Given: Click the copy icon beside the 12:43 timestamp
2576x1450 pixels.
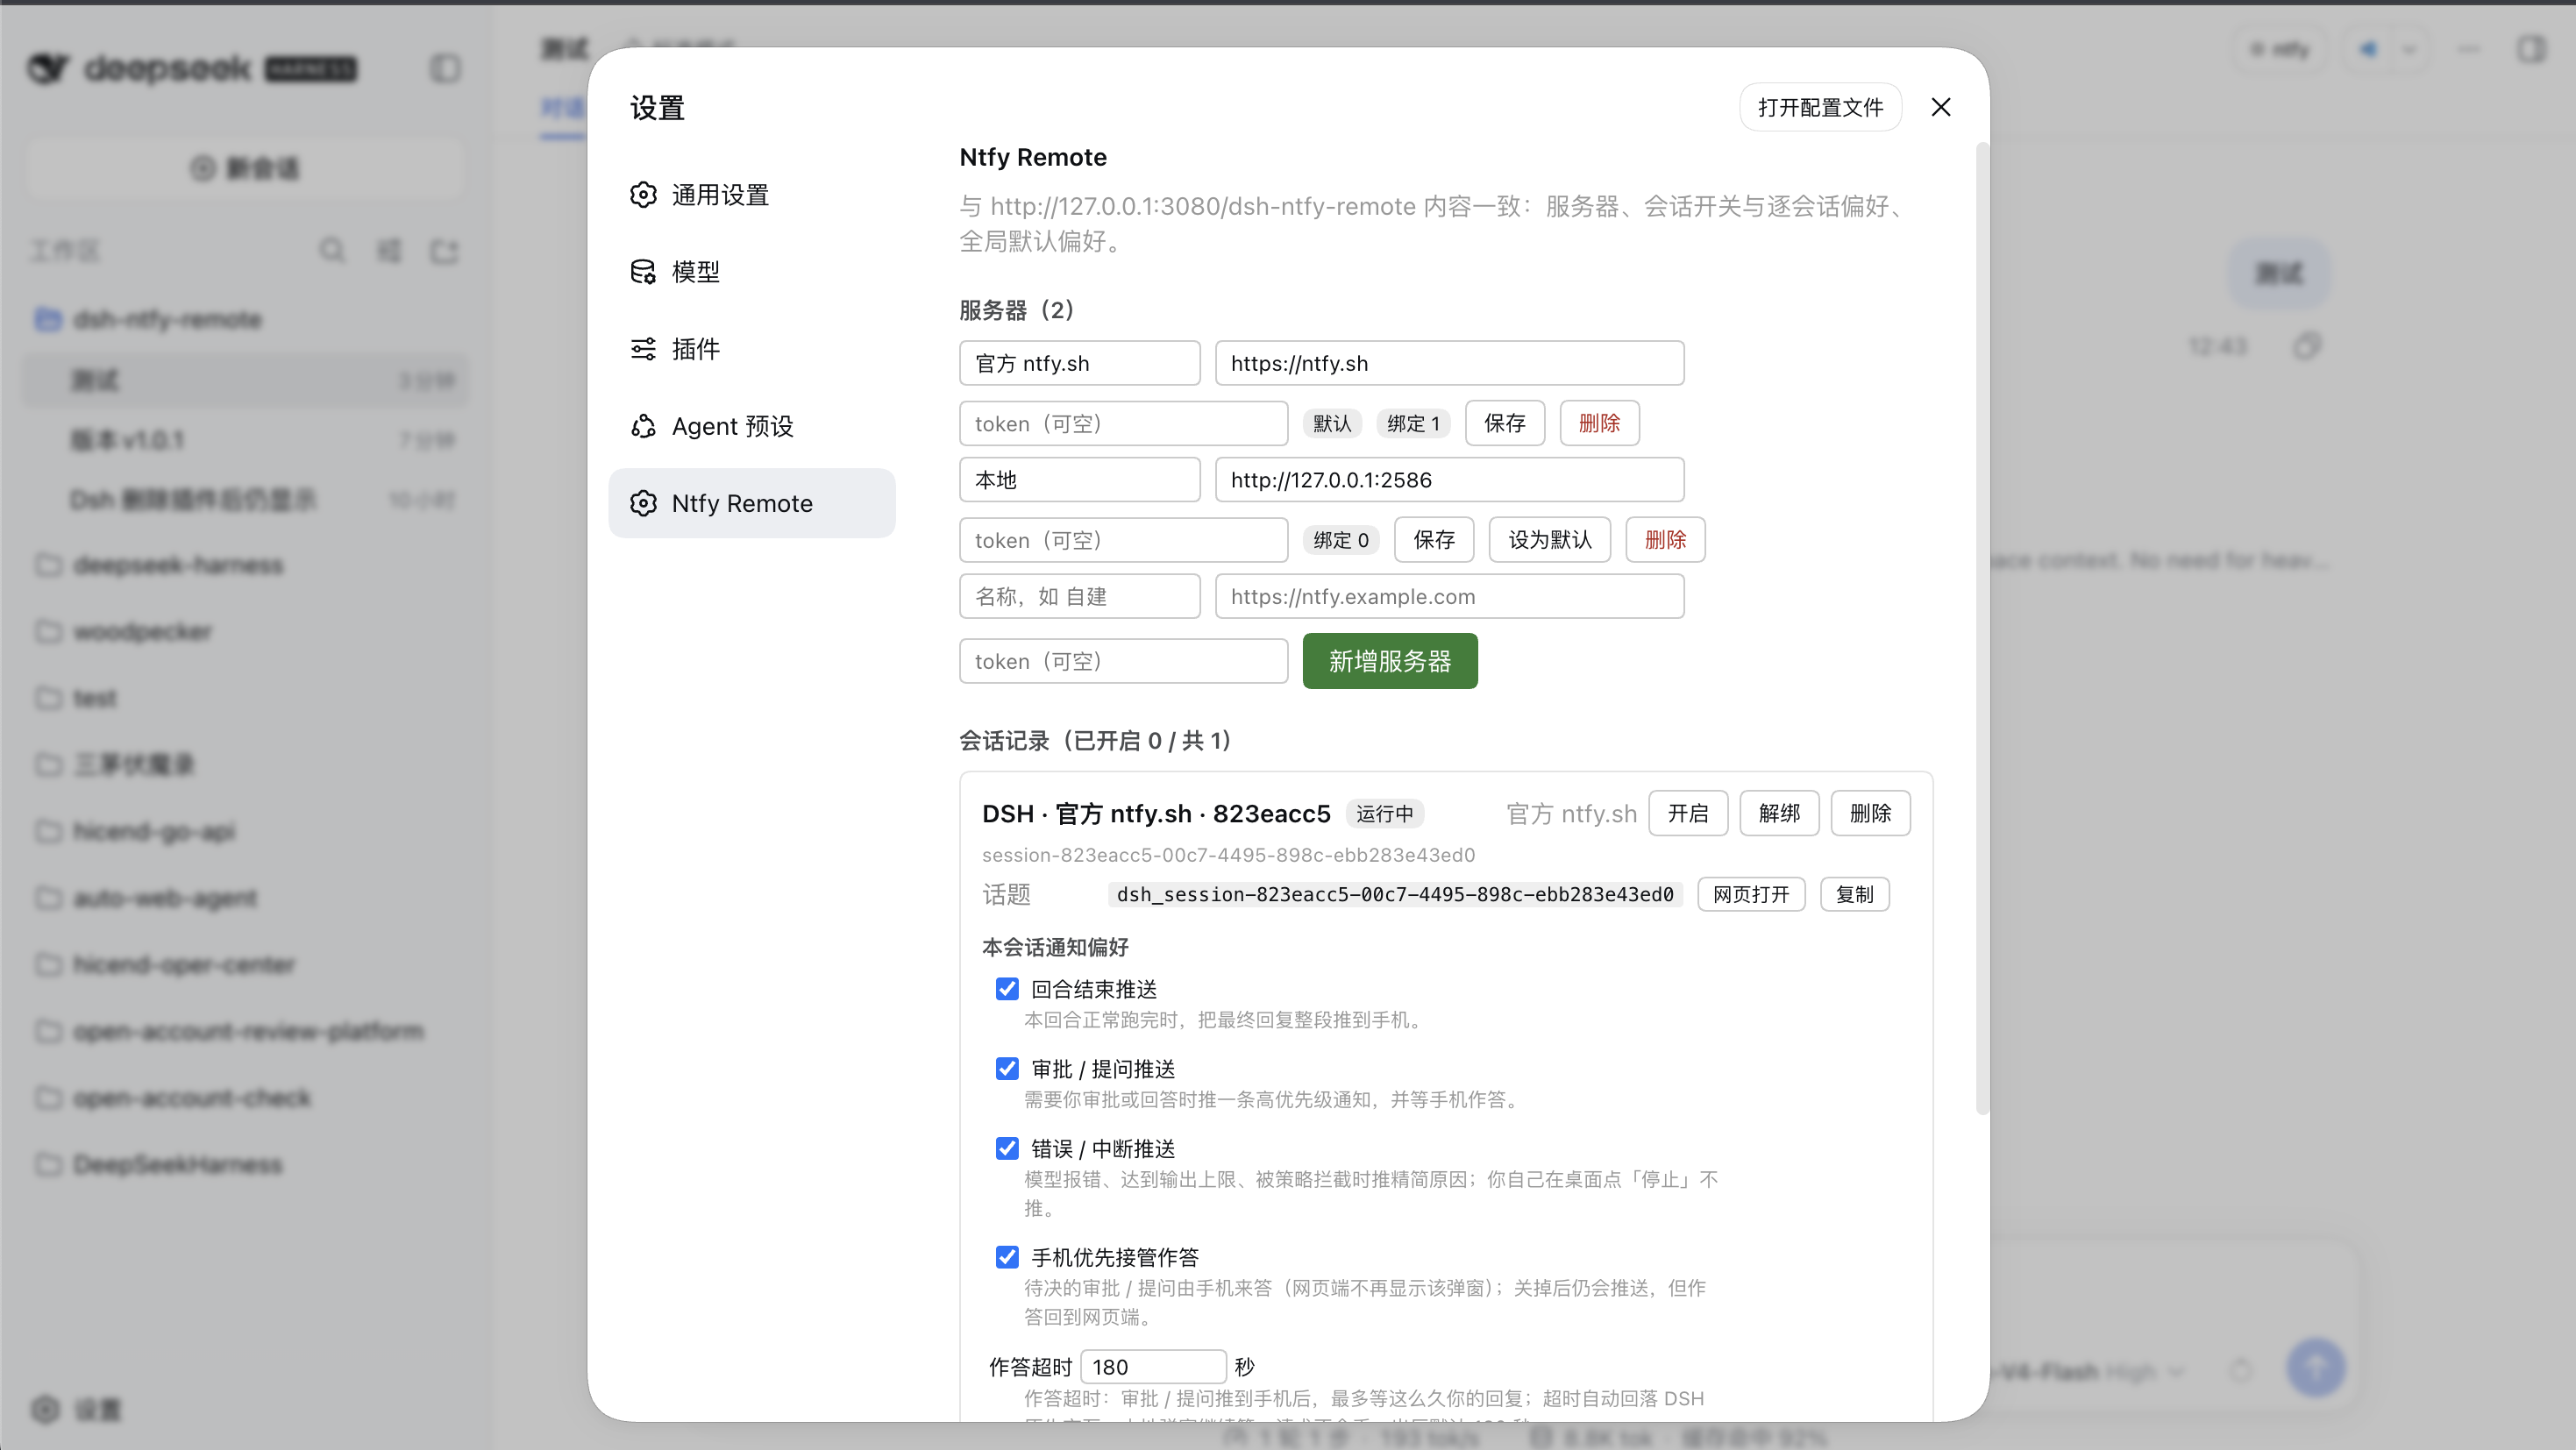Looking at the screenshot, I should pos(2307,346).
